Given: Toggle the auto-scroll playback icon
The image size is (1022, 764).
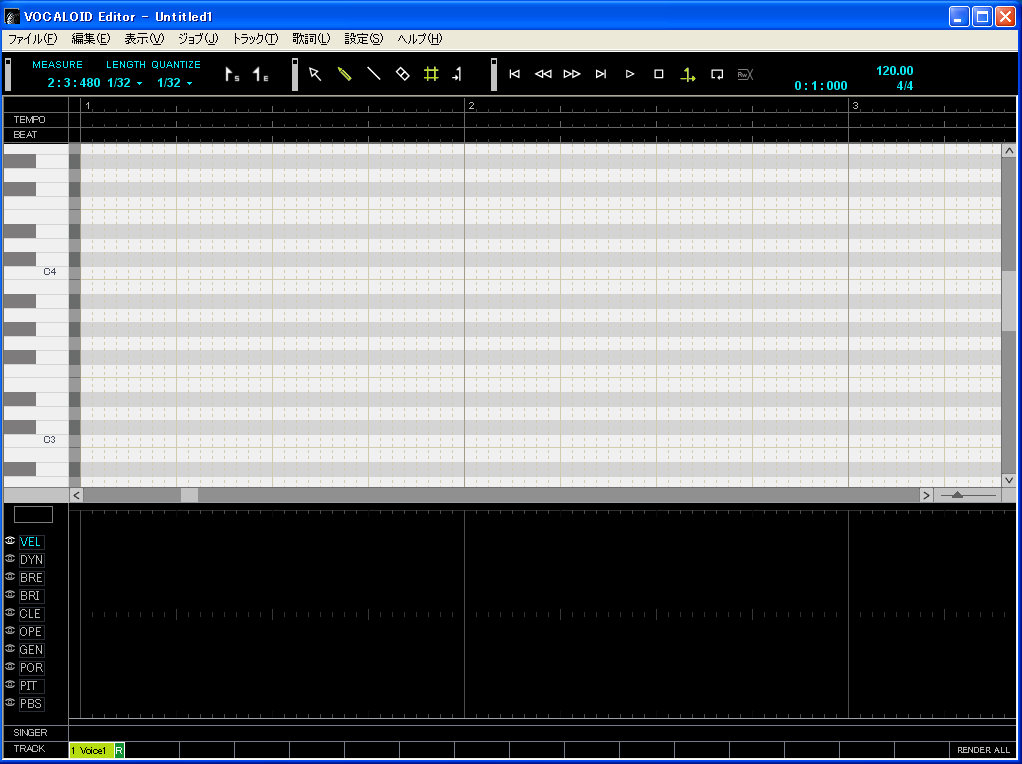Looking at the screenshot, I should click(688, 75).
